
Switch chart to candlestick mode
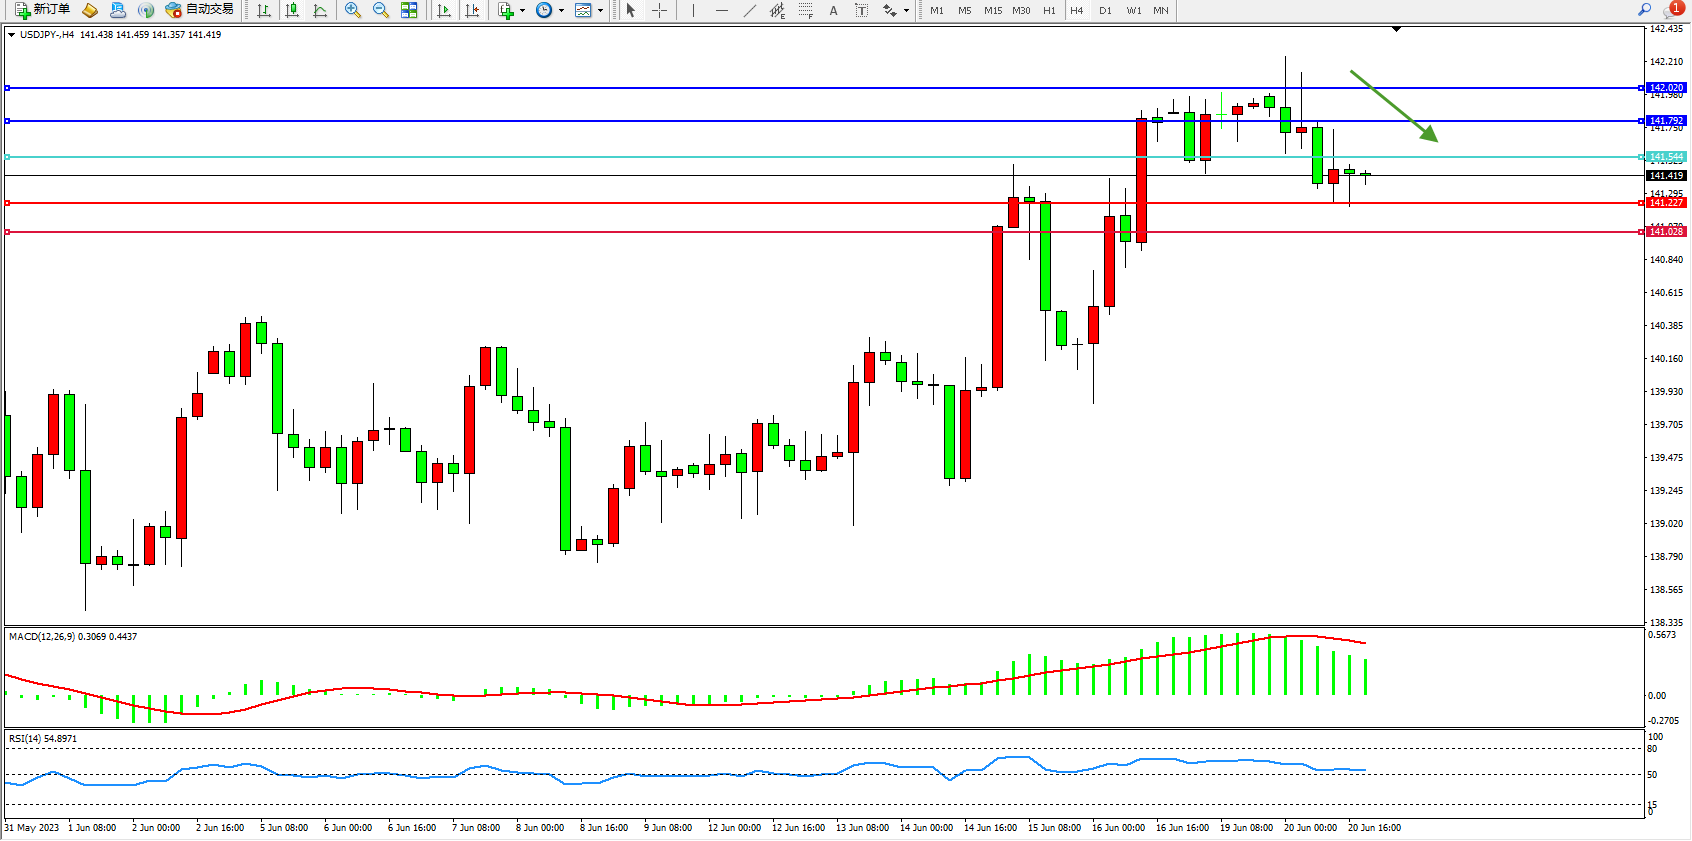pos(292,10)
